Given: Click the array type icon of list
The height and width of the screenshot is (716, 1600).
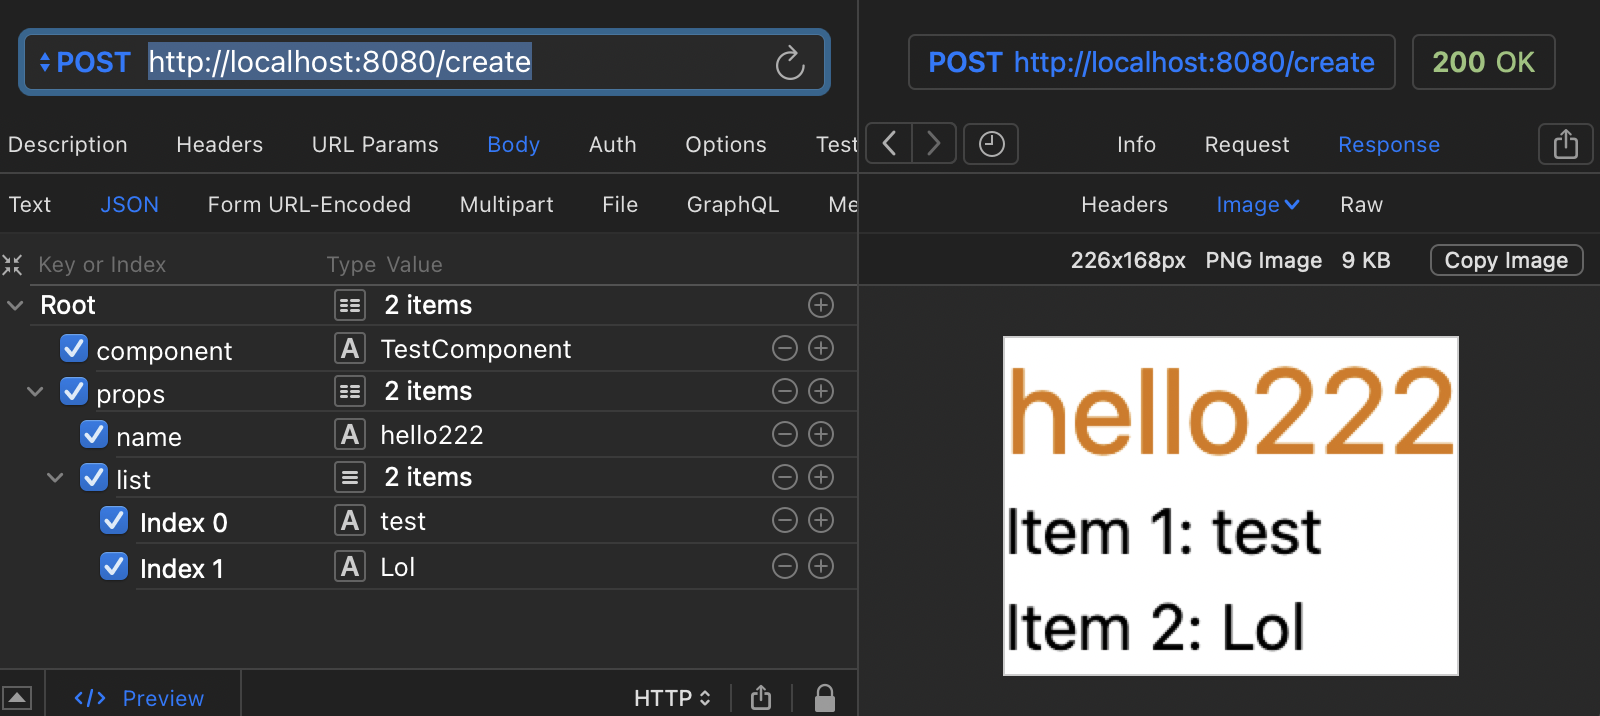Looking at the screenshot, I should (350, 477).
